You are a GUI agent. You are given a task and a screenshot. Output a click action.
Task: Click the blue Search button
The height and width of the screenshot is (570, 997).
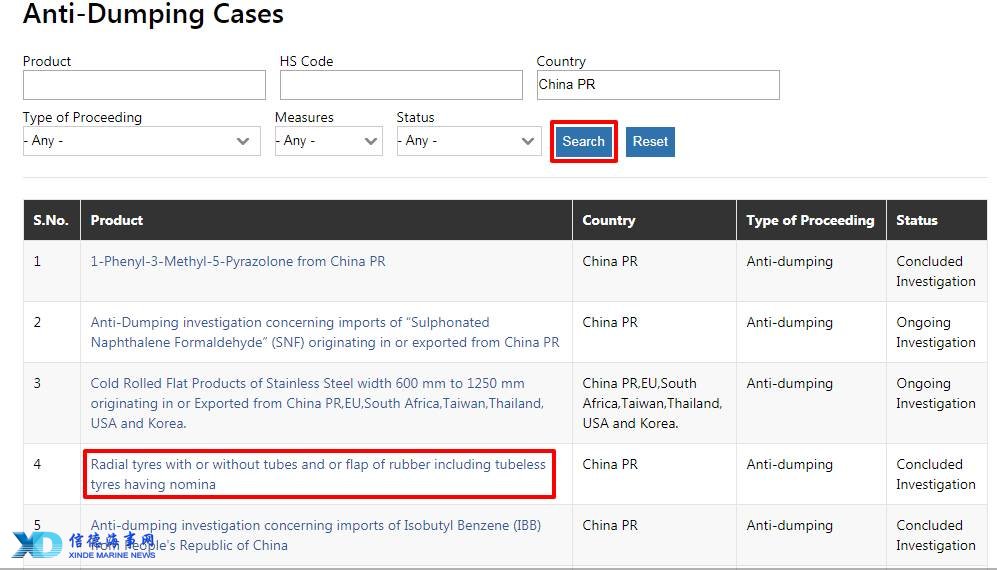(583, 142)
